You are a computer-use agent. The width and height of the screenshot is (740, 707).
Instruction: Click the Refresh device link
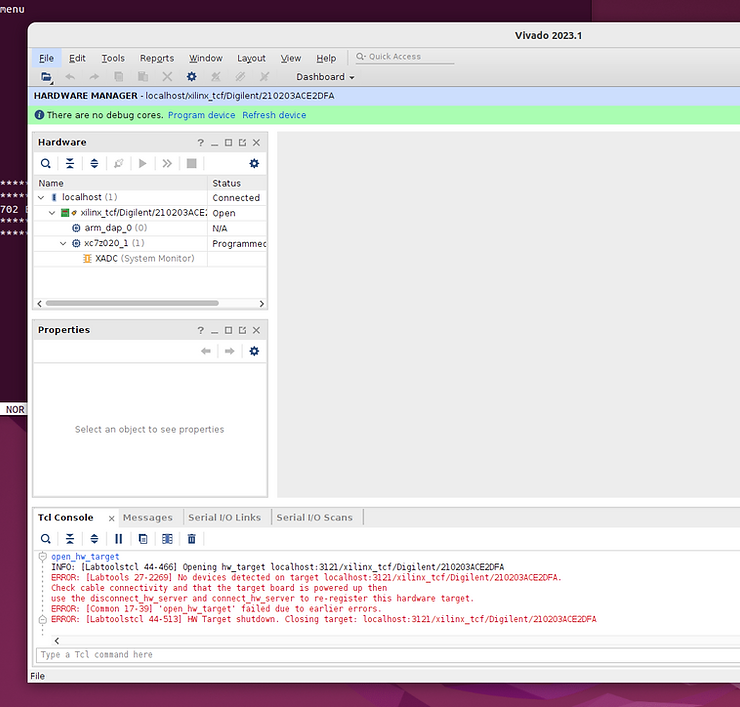tap(274, 115)
